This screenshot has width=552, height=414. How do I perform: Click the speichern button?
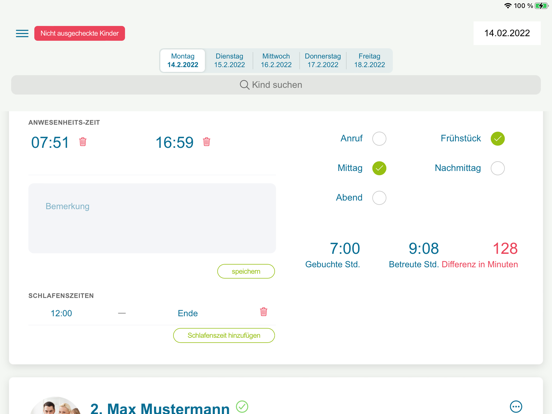(x=246, y=271)
